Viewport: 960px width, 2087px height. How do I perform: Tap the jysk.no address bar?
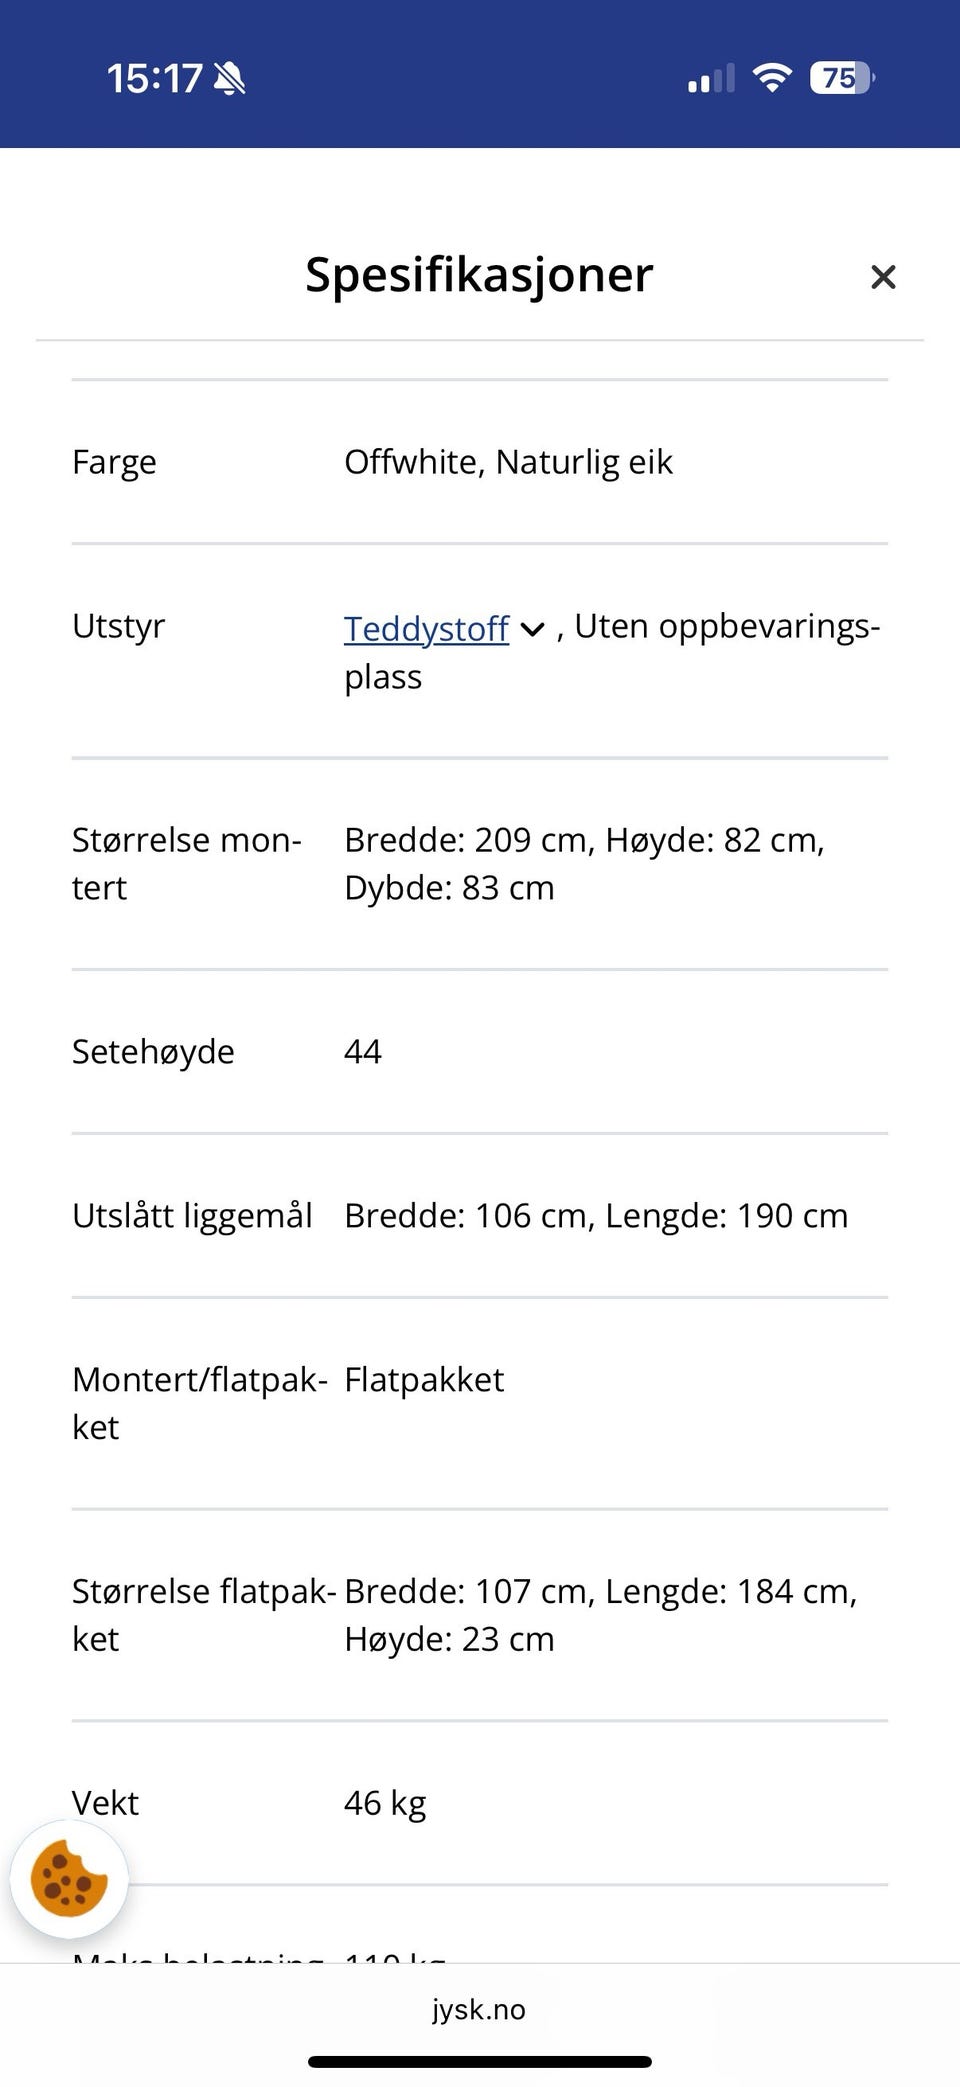coord(479,2009)
